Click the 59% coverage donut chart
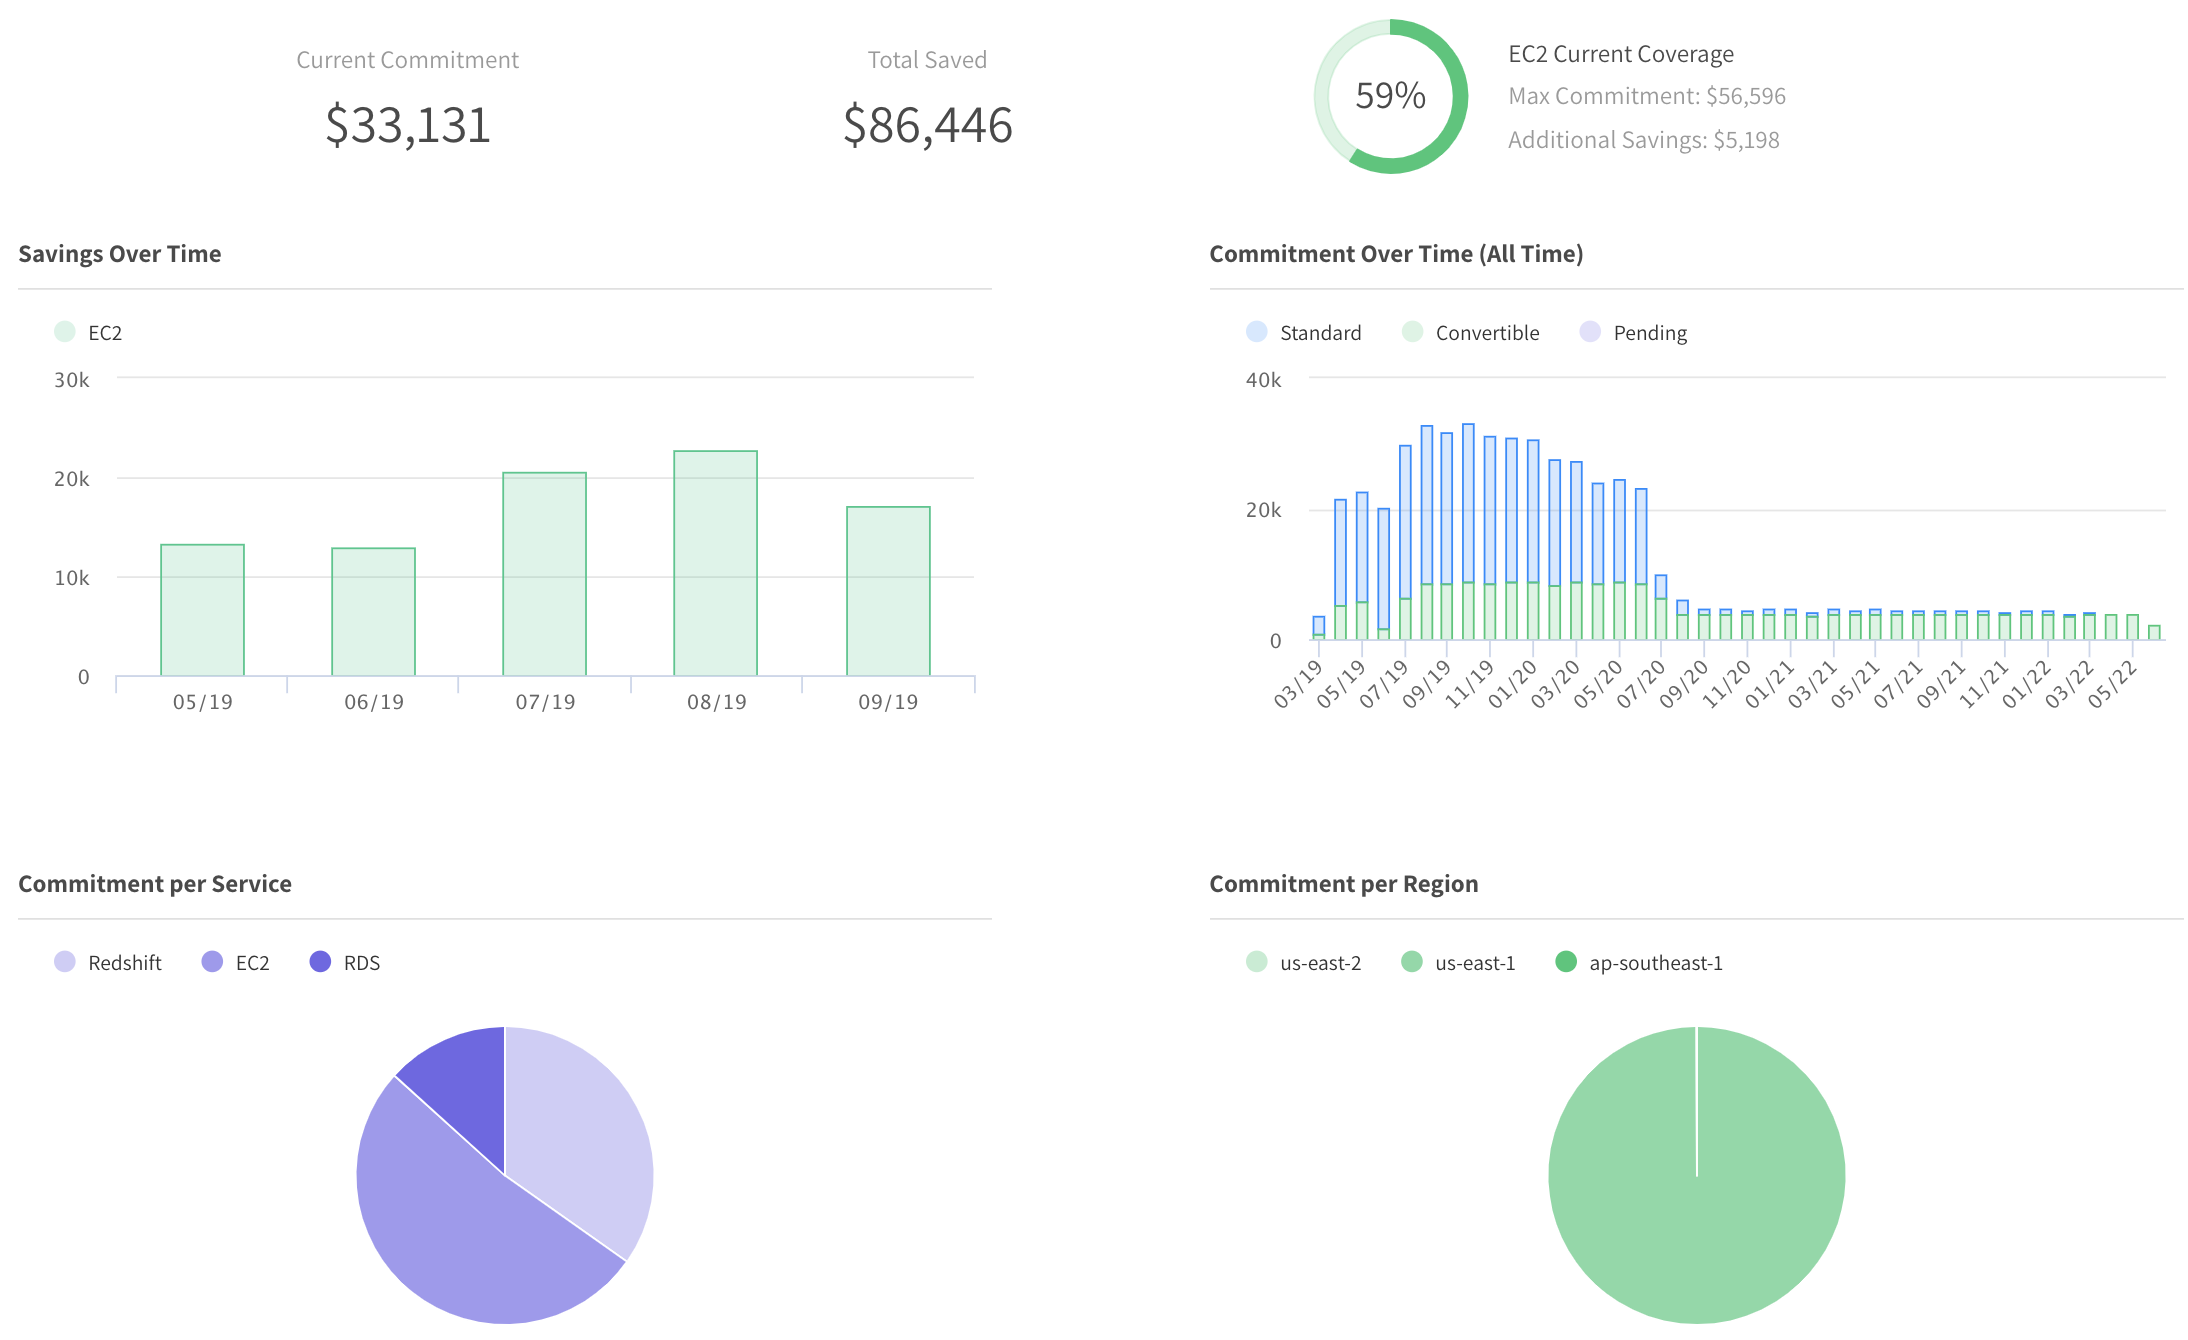This screenshot has height=1340, width=2188. click(1390, 96)
